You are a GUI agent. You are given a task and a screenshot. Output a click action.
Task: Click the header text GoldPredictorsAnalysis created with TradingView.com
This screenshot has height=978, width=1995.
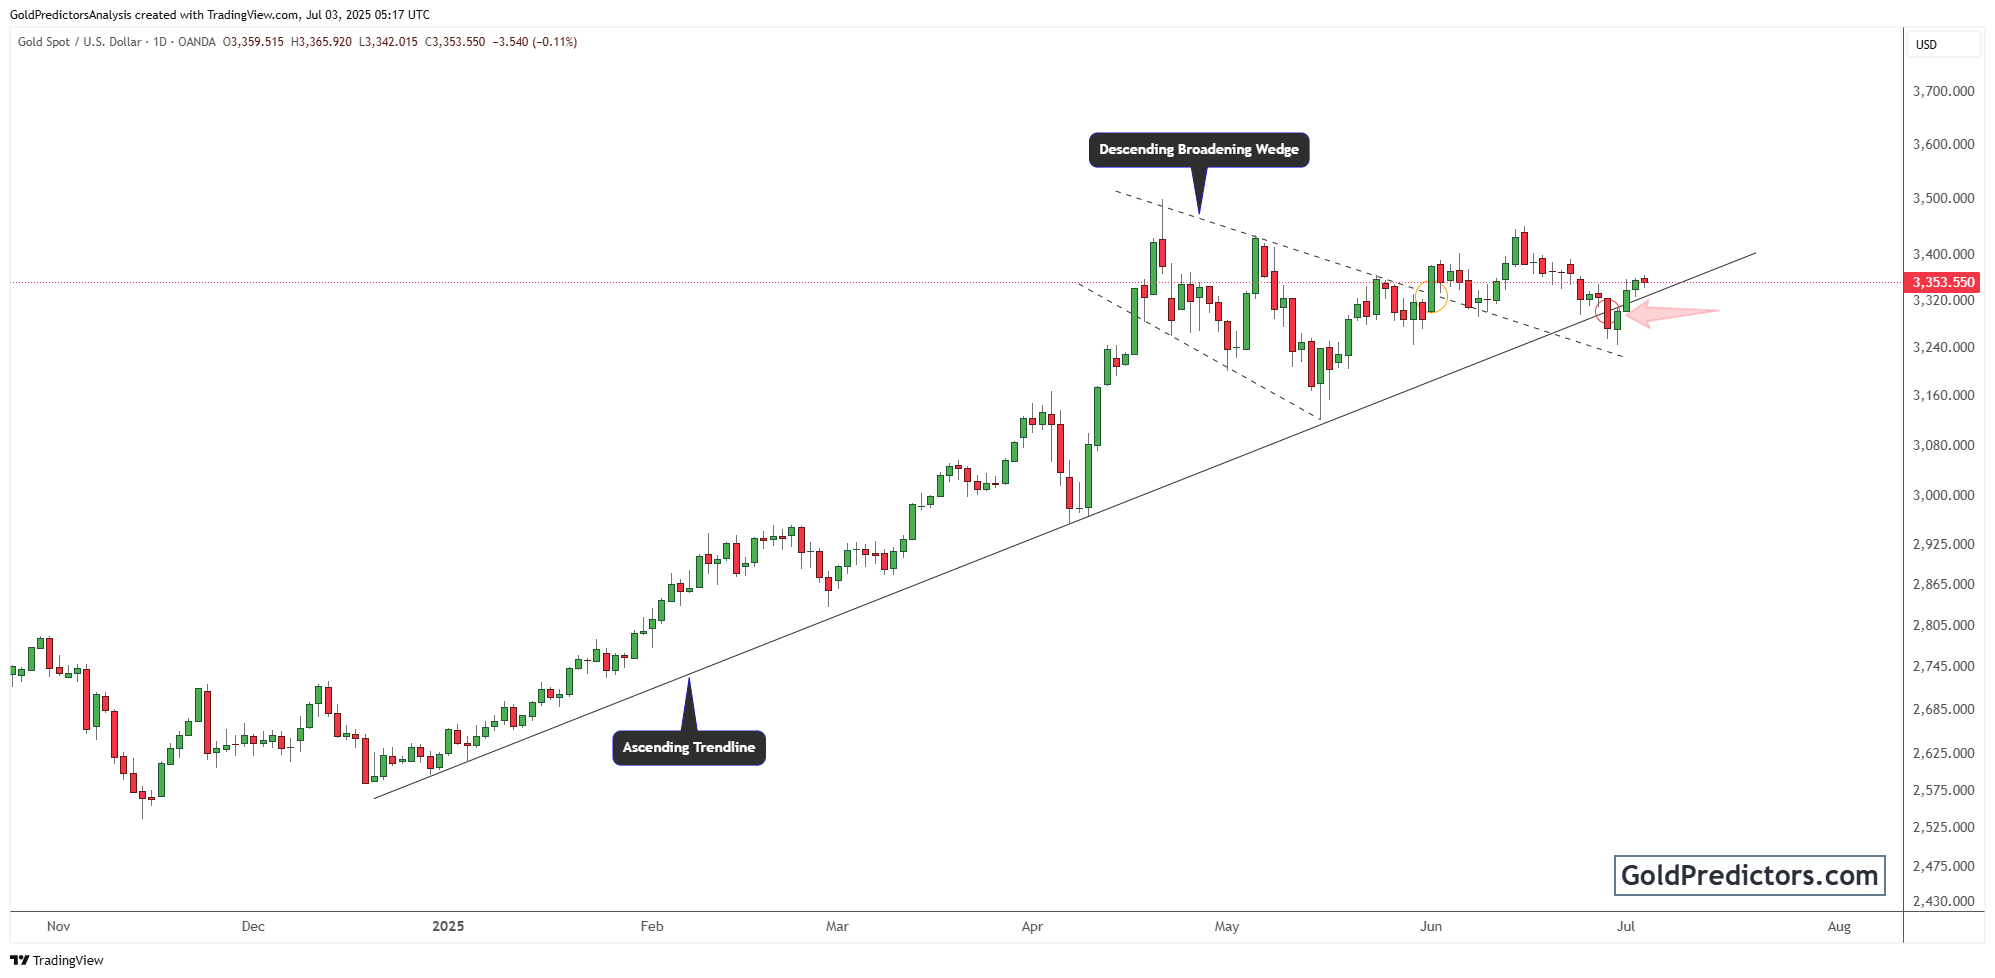(220, 15)
